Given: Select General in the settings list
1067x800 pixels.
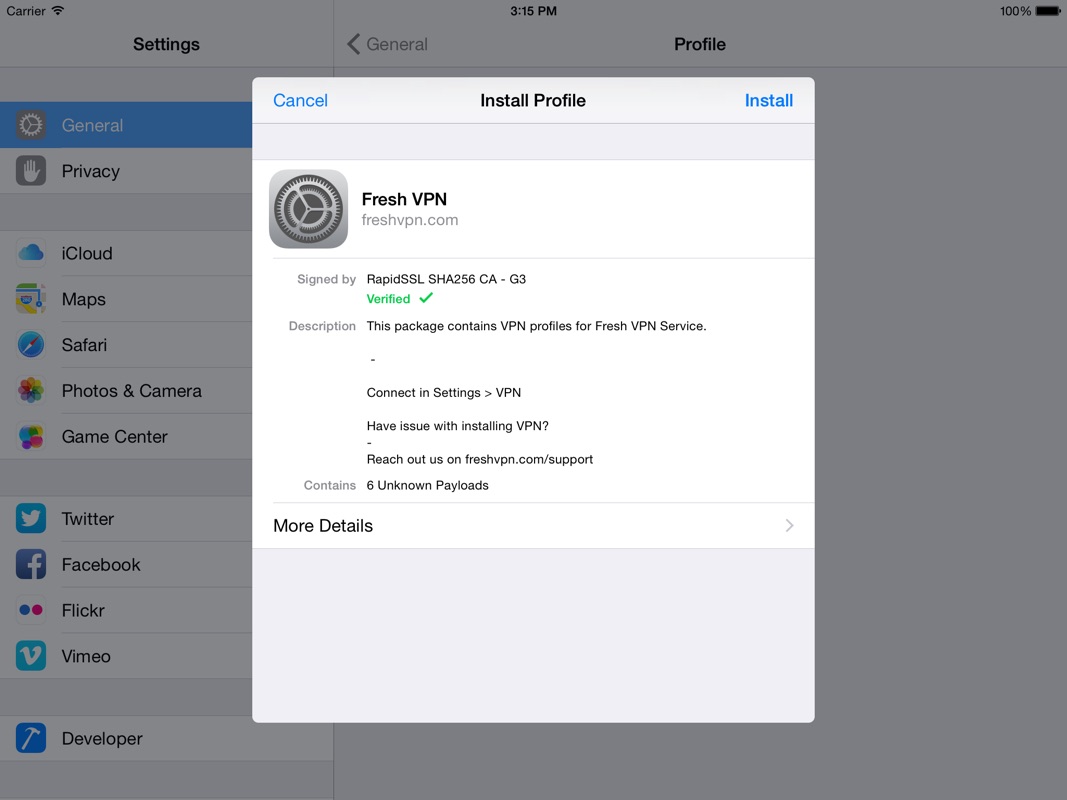Looking at the screenshot, I should [x=126, y=125].
